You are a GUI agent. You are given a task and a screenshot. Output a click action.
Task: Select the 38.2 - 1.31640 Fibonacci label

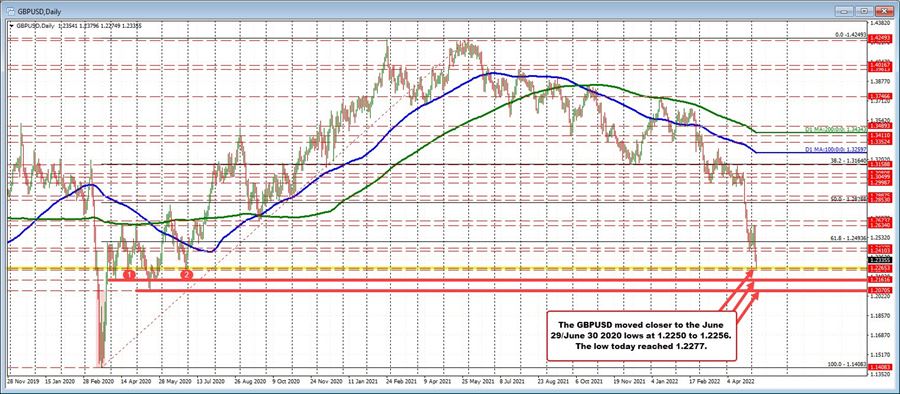(848, 161)
